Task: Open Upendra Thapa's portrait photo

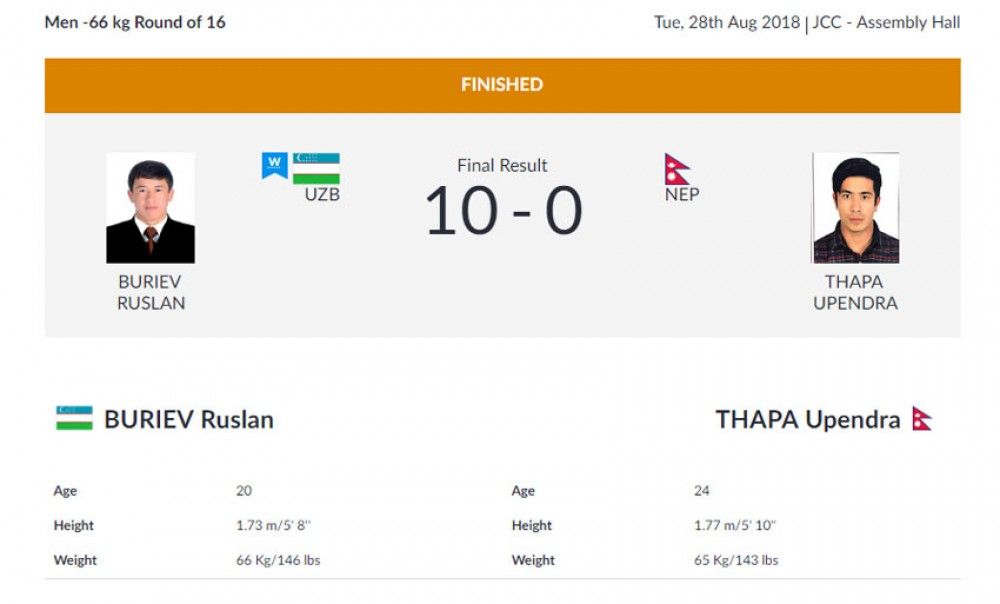Action: tap(855, 208)
